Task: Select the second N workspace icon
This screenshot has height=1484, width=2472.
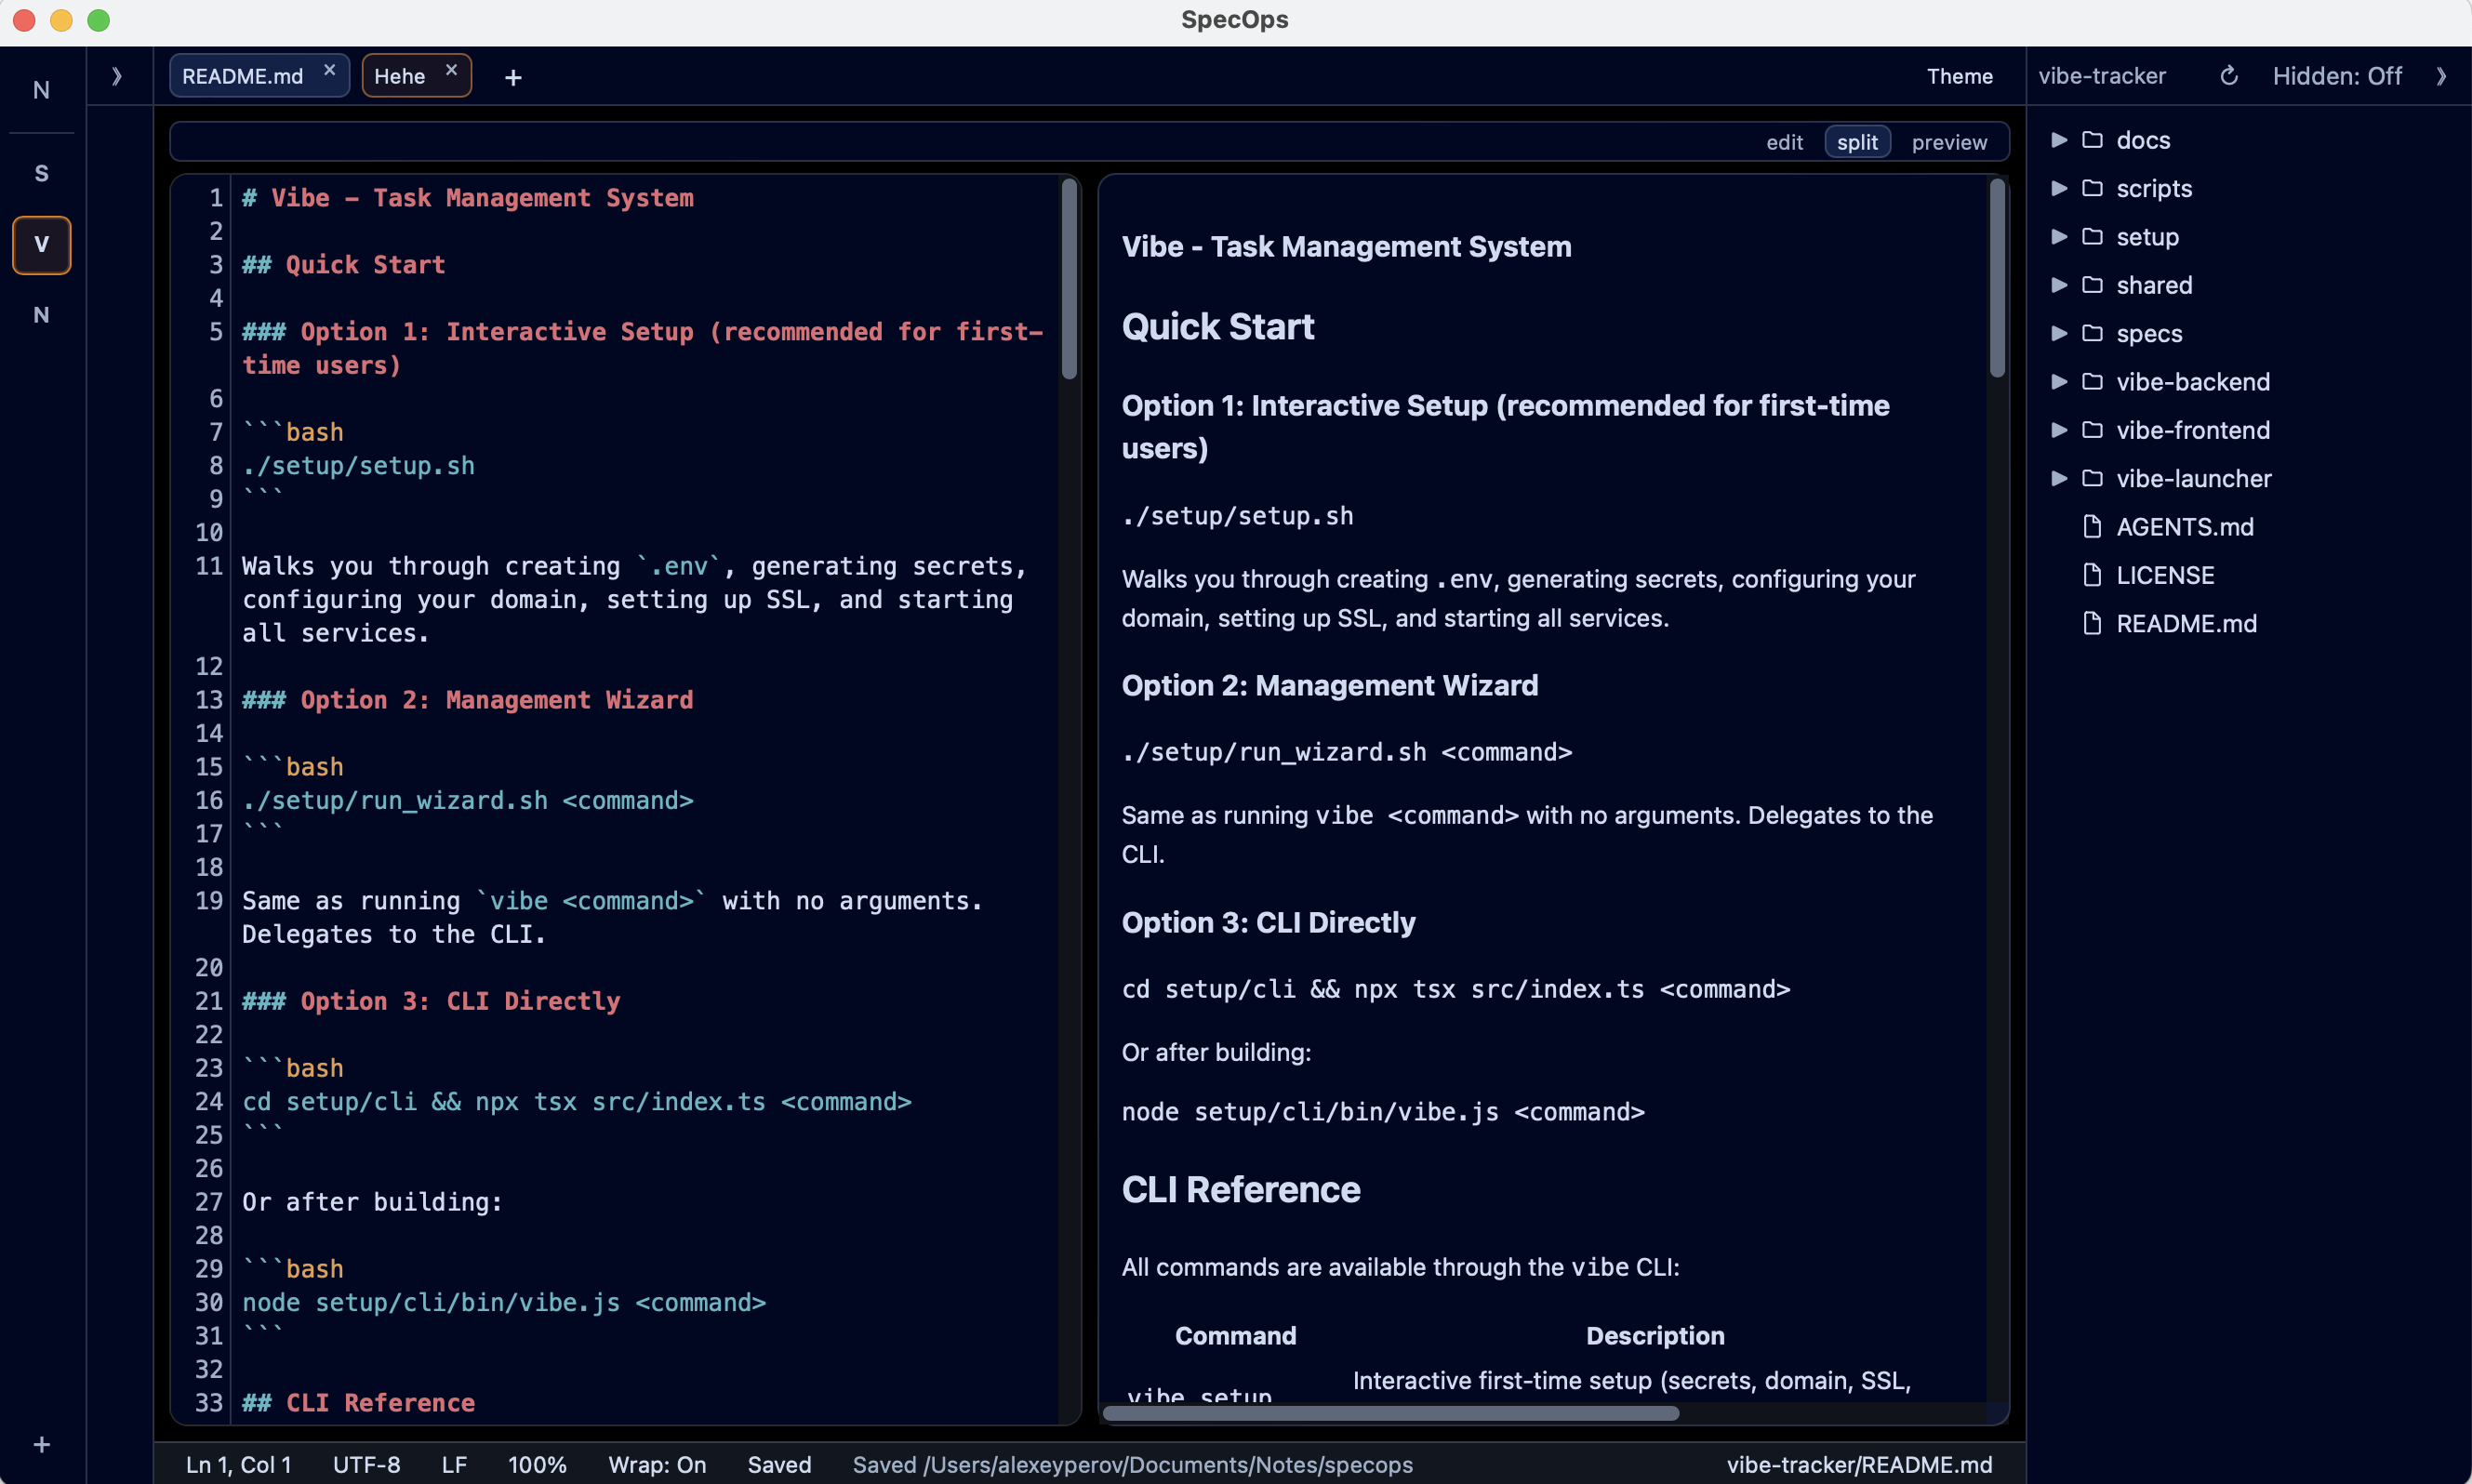Action: tap(41, 315)
